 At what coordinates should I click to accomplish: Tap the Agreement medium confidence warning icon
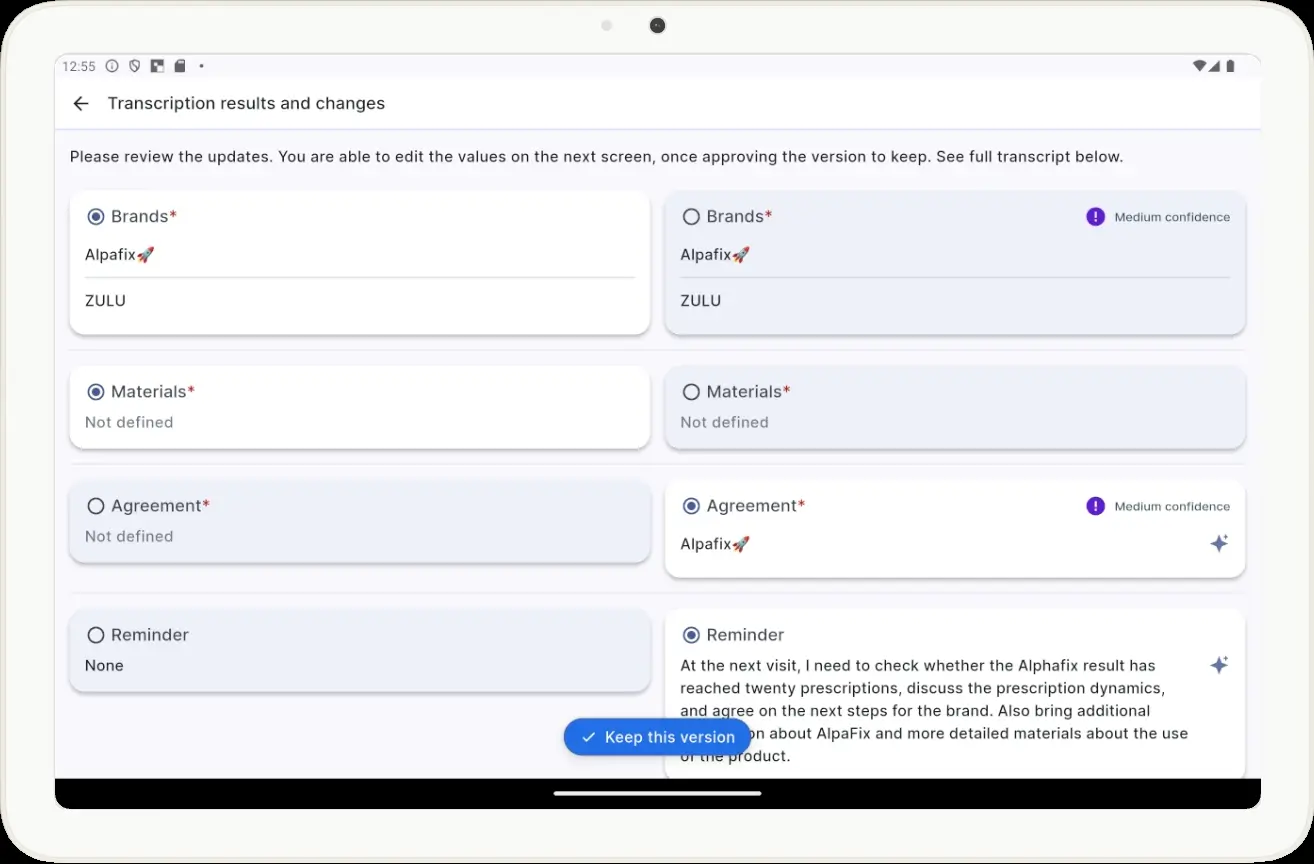1095,506
